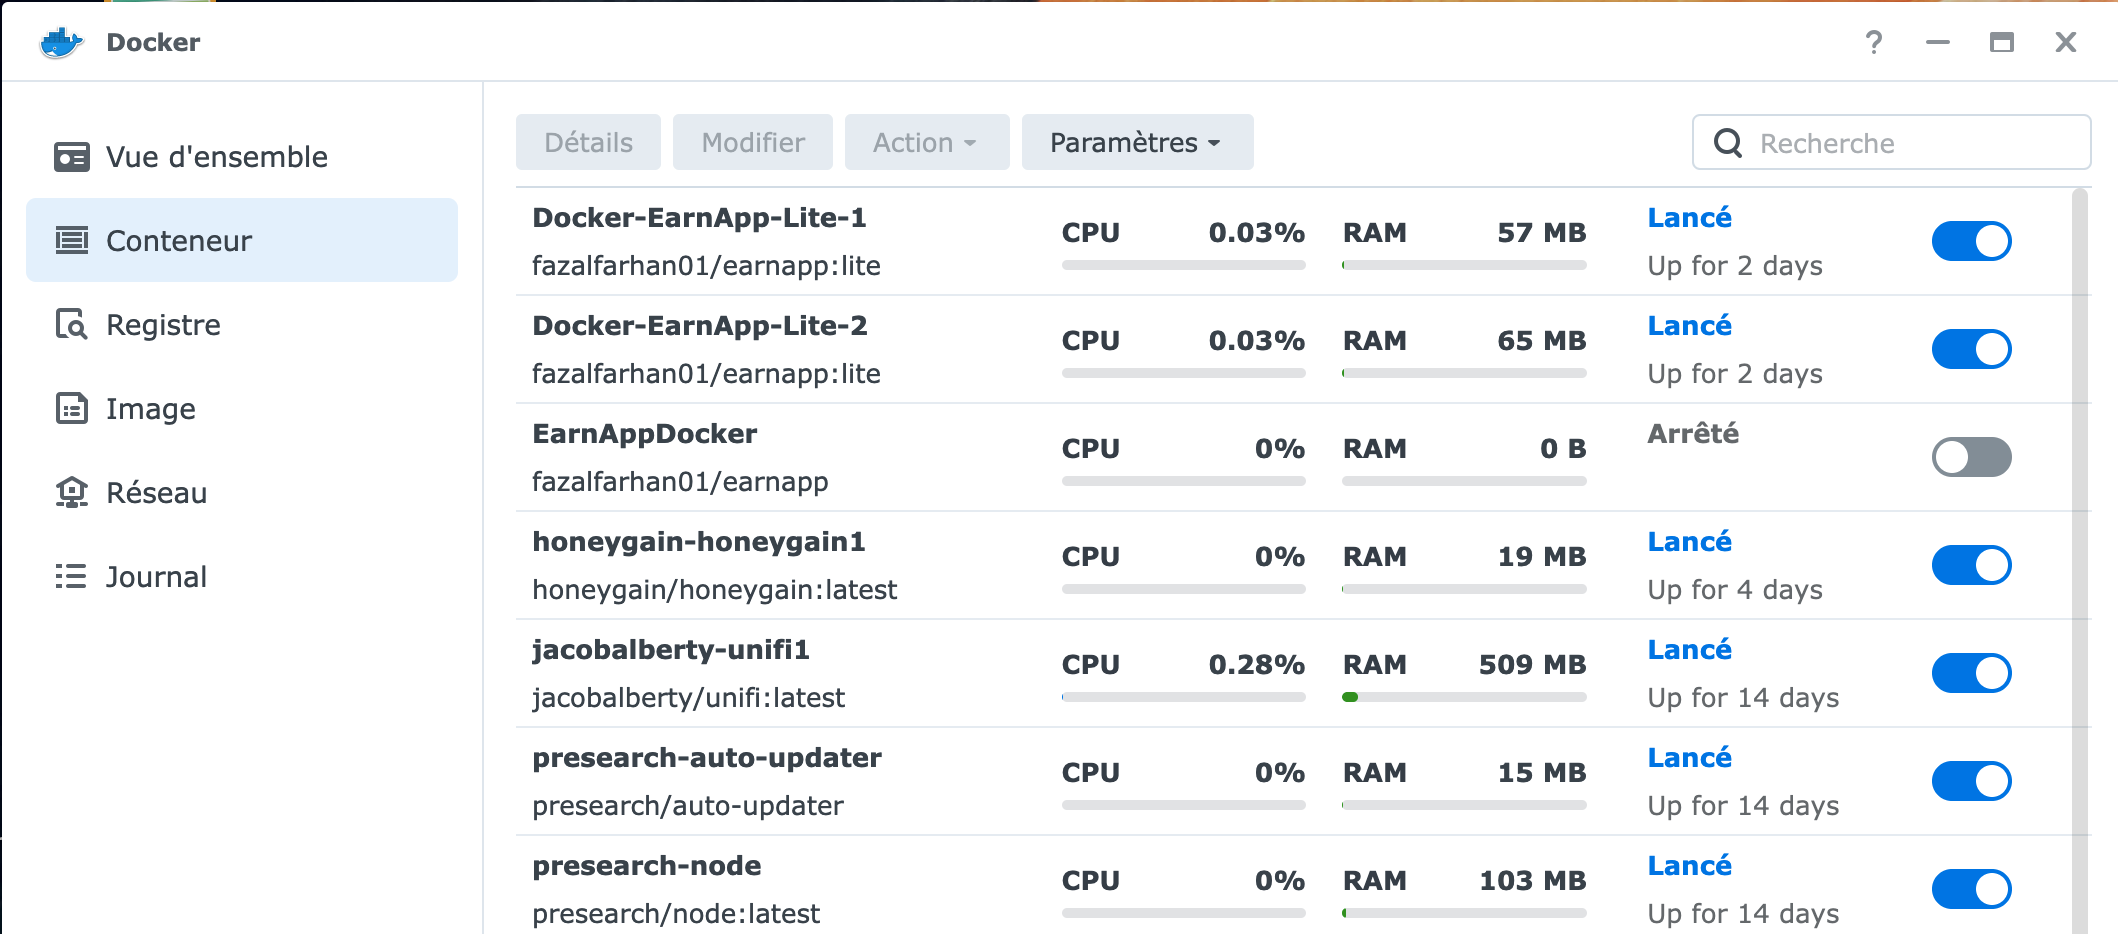Image resolution: width=2118 pixels, height=934 pixels.
Task: Toggle presearch-node container off
Action: (x=1971, y=889)
